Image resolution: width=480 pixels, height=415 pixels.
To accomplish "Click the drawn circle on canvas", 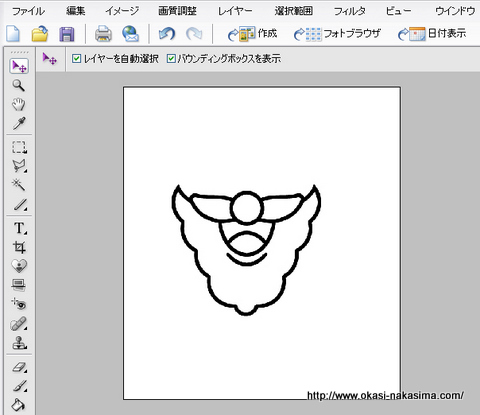I will point(247,207).
